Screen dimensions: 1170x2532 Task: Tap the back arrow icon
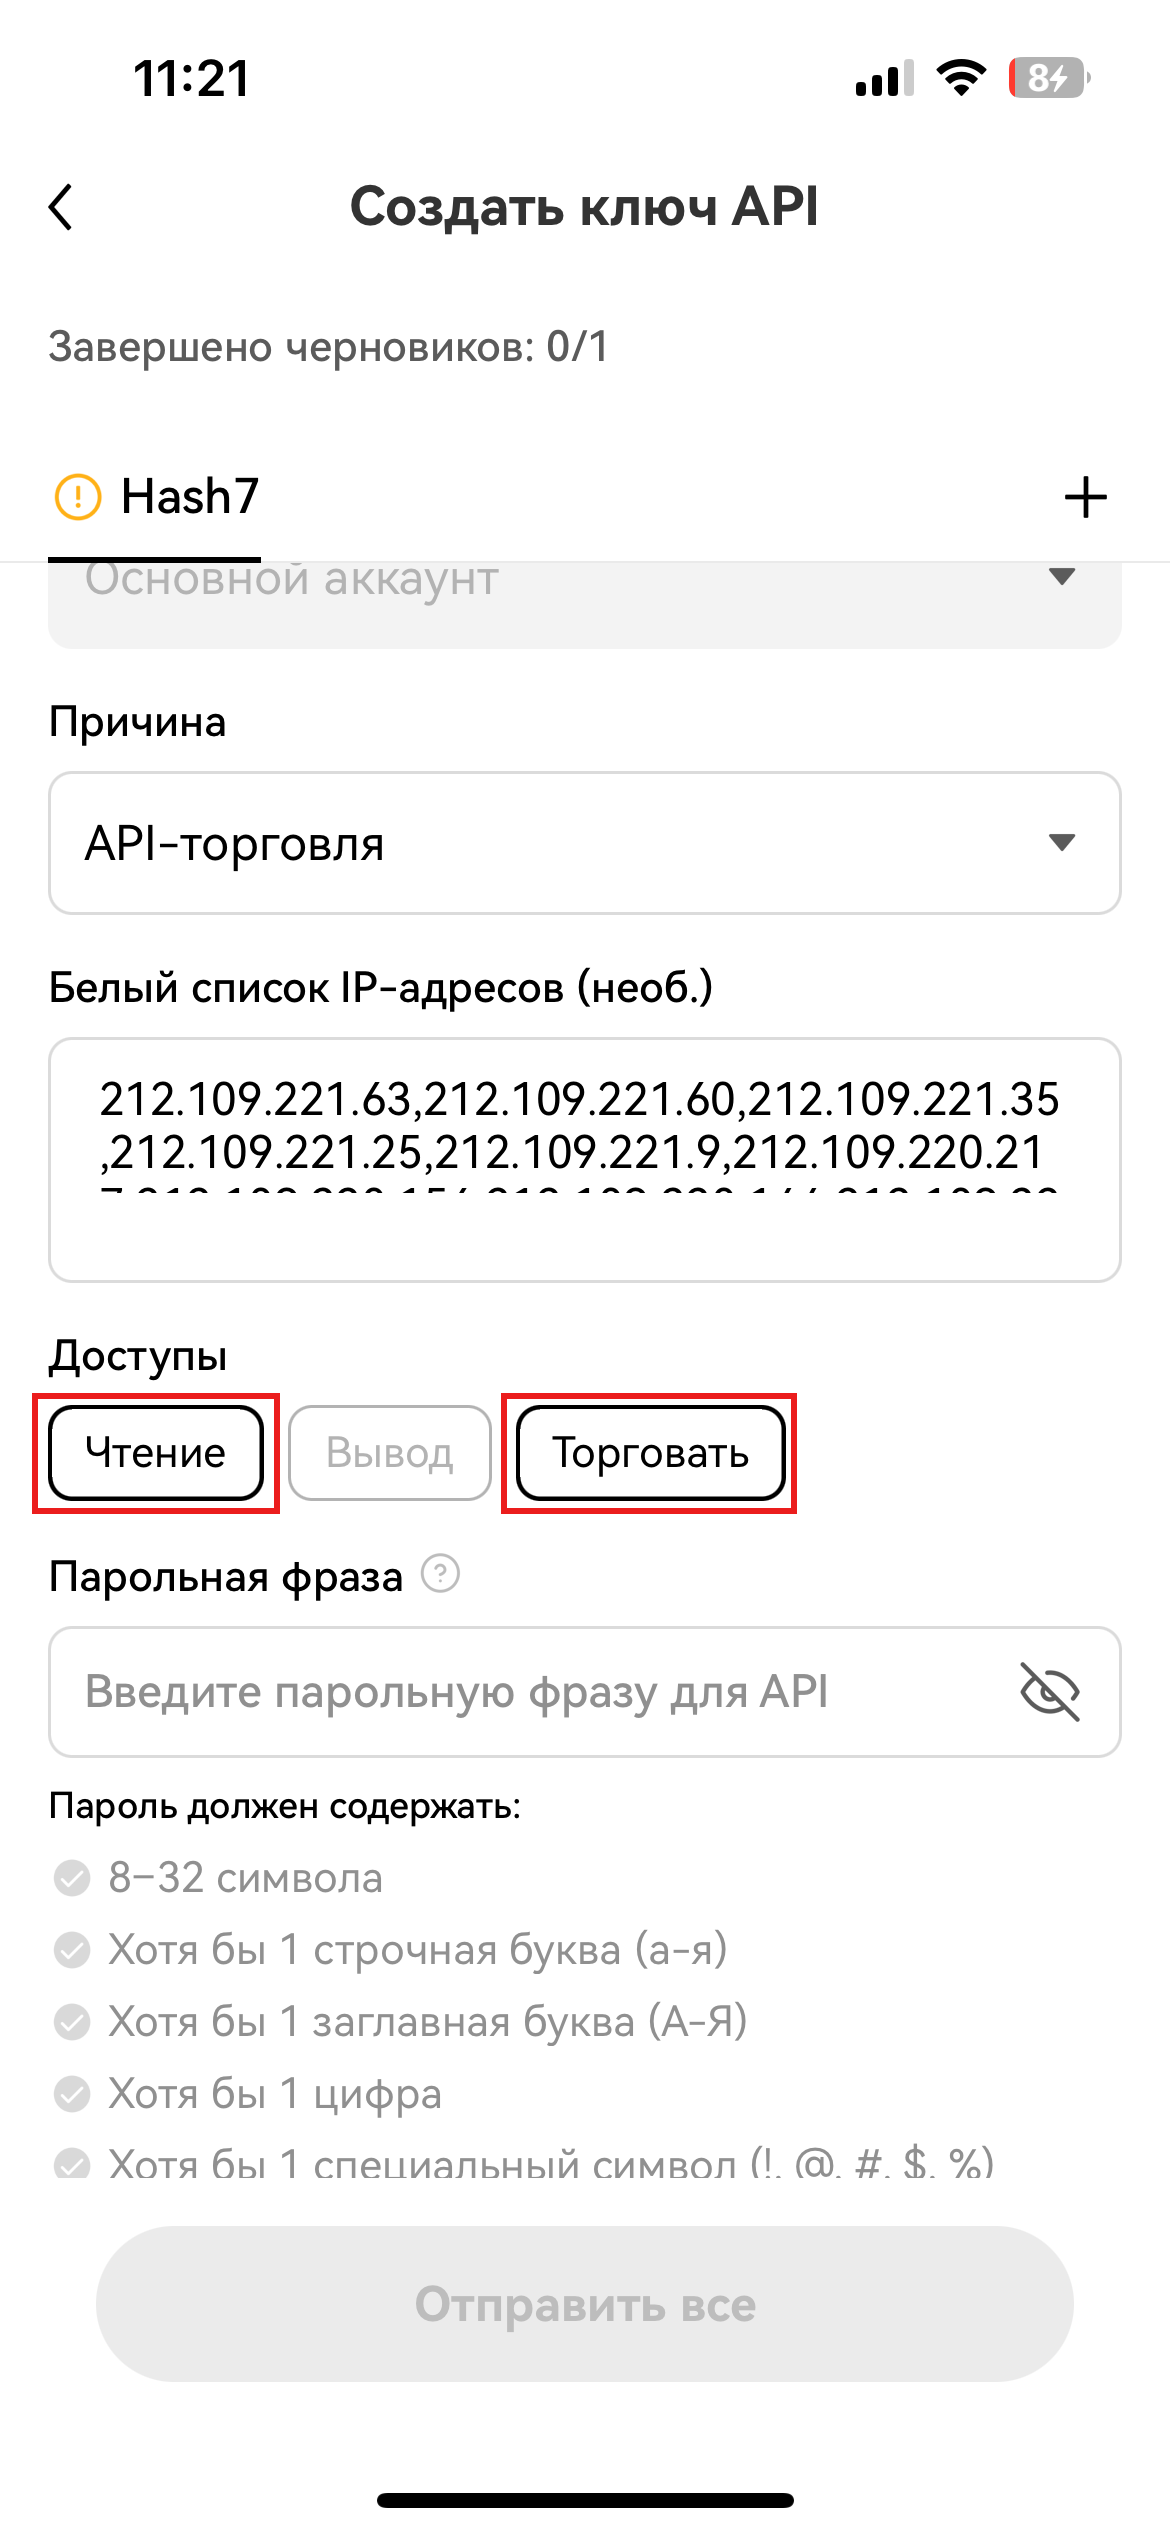click(62, 208)
